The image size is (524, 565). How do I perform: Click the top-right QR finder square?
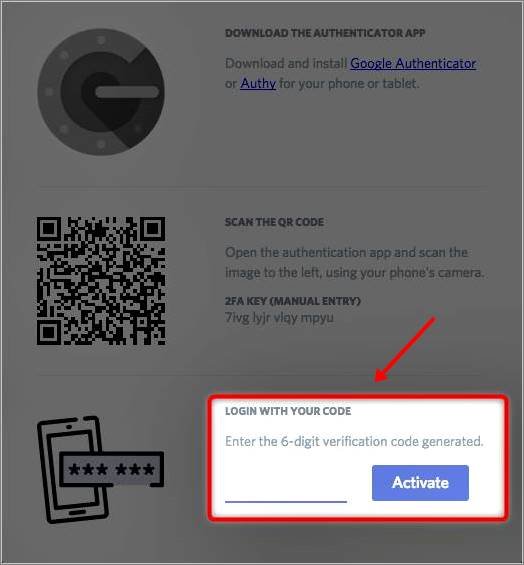click(153, 228)
